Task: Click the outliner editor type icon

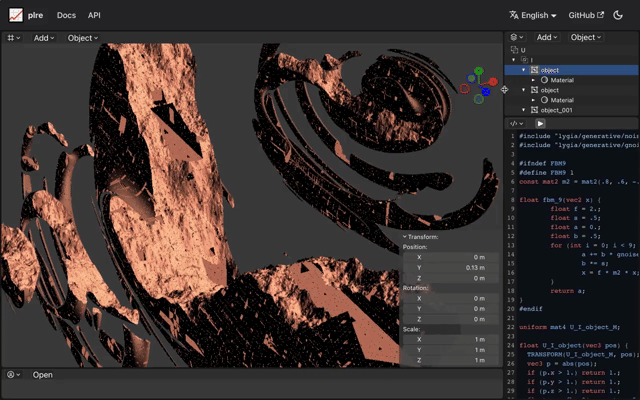Action: click(515, 38)
